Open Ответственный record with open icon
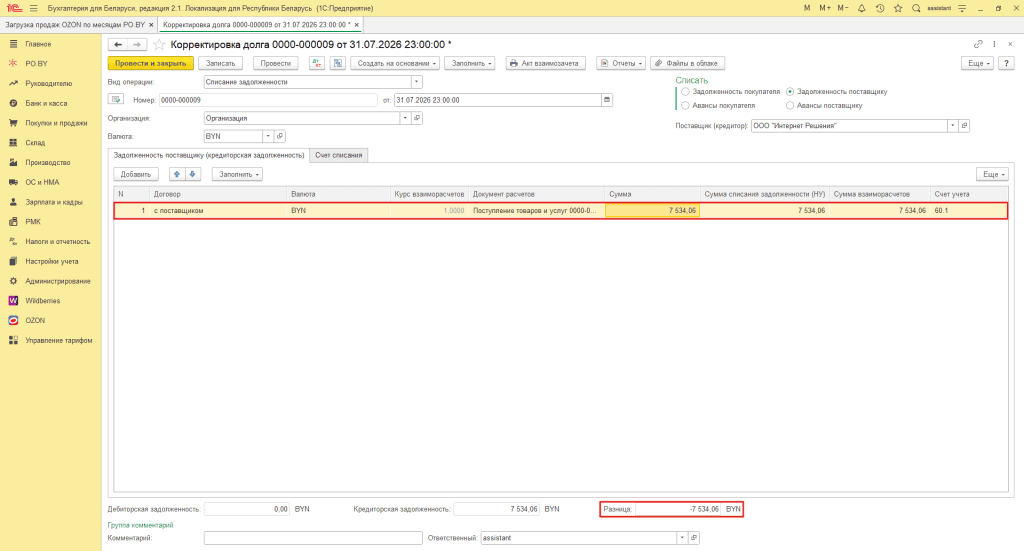 tap(694, 538)
